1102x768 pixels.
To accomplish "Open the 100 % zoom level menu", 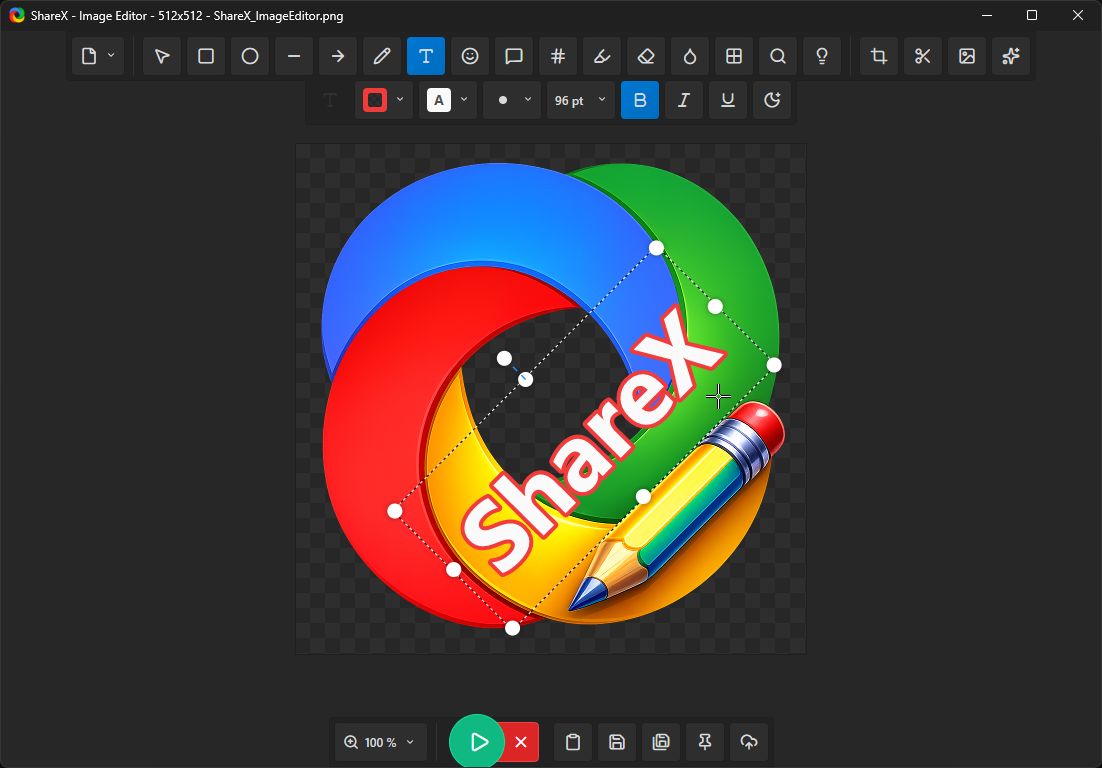I will point(380,742).
